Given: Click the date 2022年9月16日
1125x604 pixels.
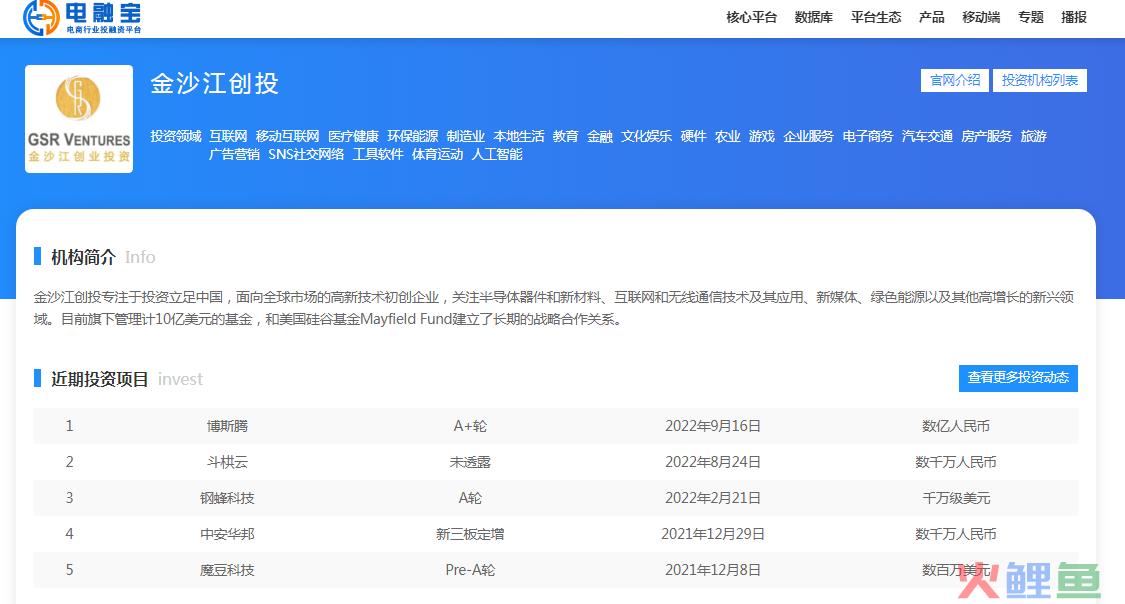Looking at the screenshot, I should pyautogui.click(x=712, y=426).
